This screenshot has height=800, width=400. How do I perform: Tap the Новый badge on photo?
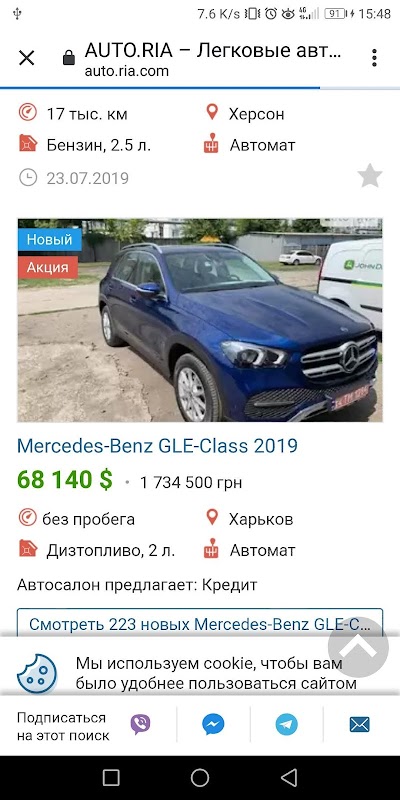(49, 239)
